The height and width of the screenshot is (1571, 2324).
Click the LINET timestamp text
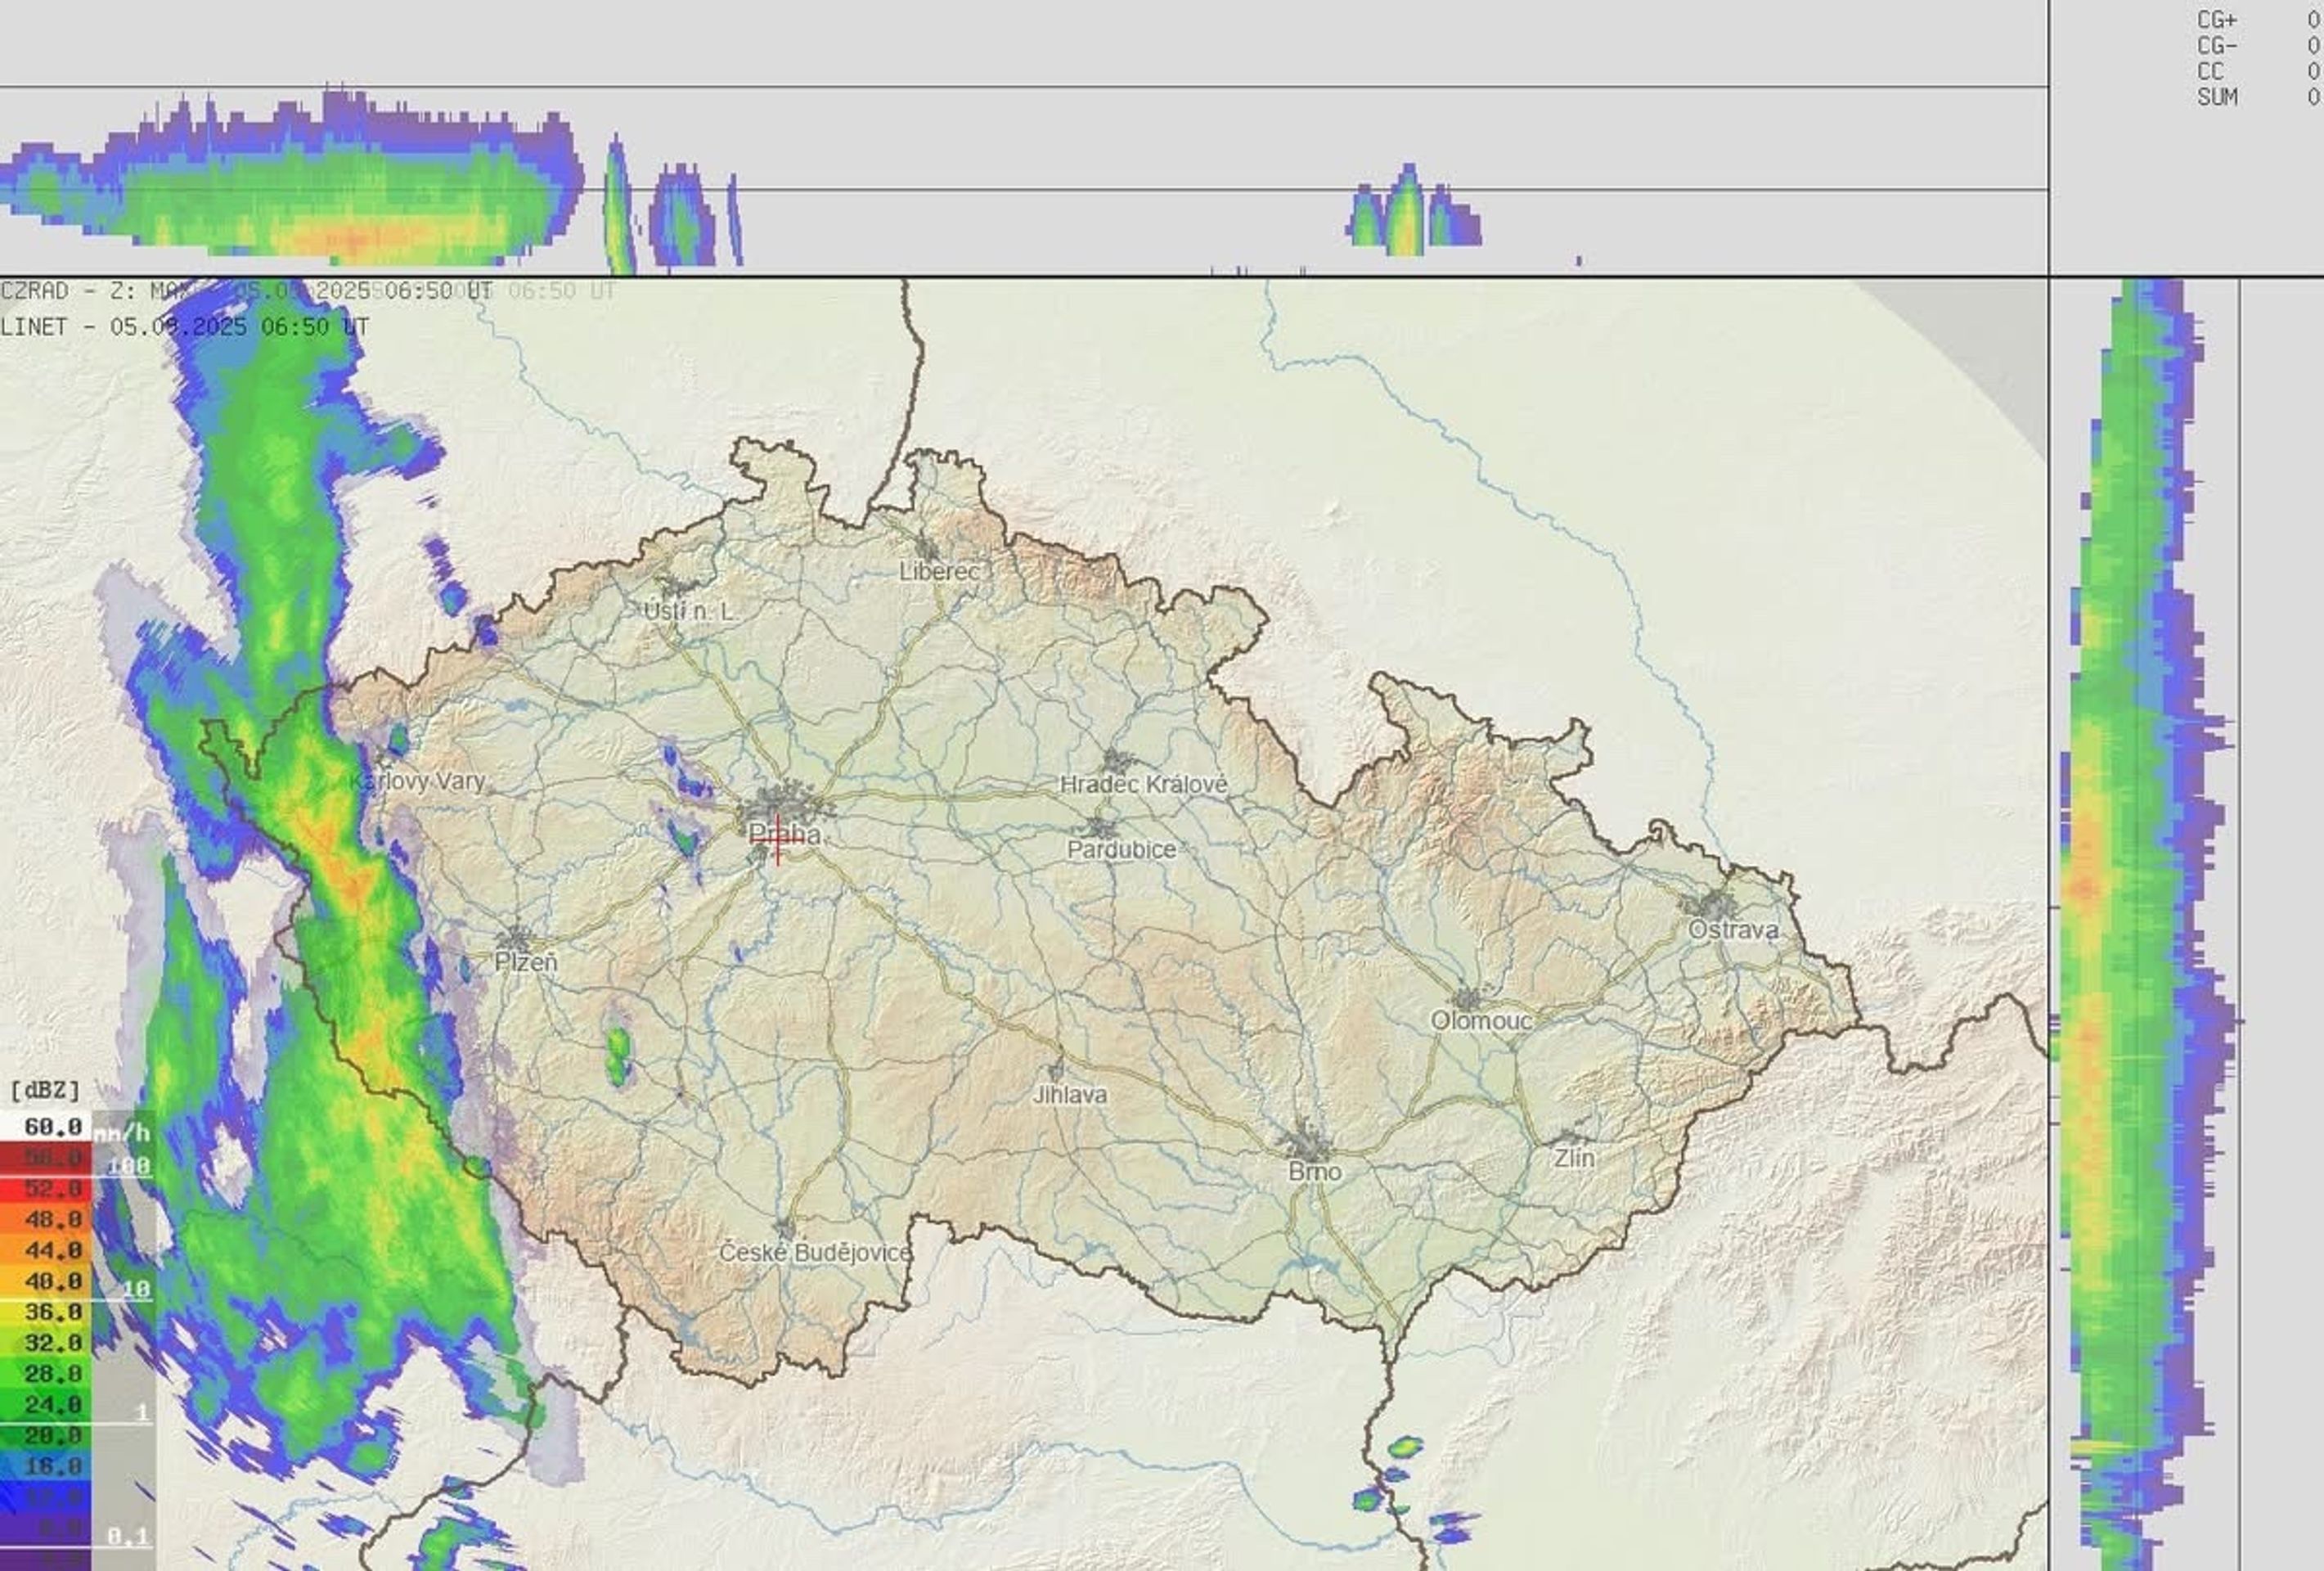pos(185,327)
